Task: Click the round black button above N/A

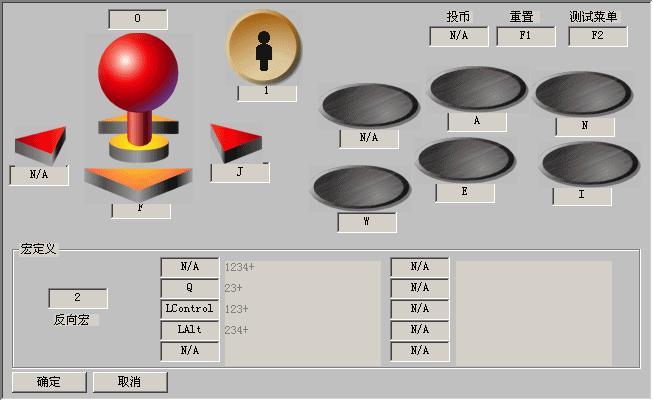Action: pos(369,105)
